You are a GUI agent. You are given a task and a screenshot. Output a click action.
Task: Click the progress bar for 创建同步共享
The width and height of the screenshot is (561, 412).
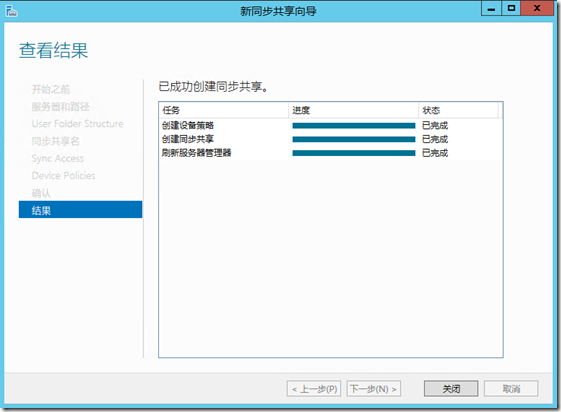pyautogui.click(x=354, y=139)
